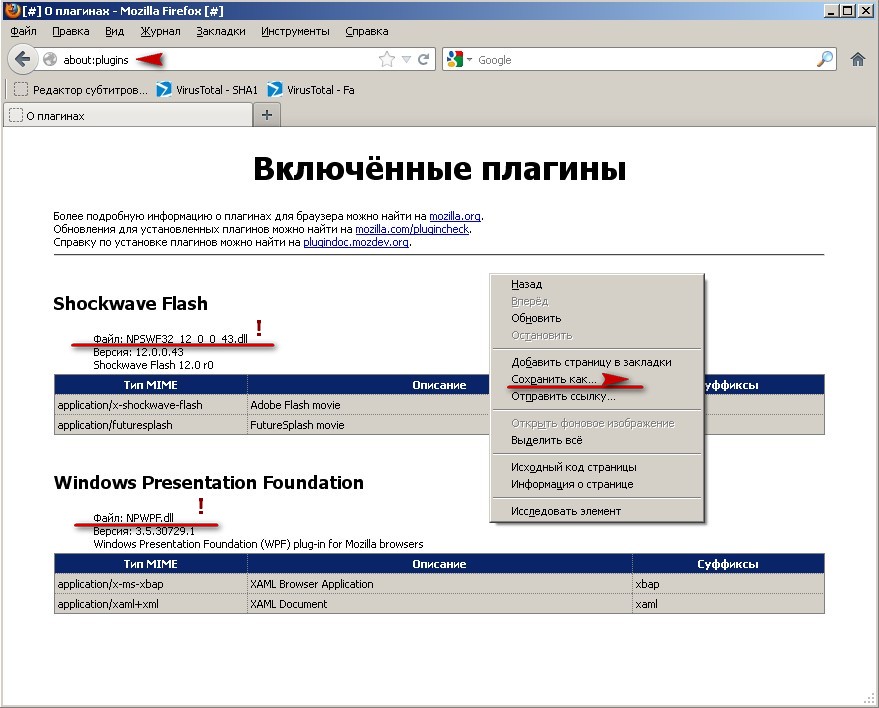Screen dimensions: 879x708
Task: Click the 'Версия: 3.5.30729.1' text
Action: coord(144,531)
